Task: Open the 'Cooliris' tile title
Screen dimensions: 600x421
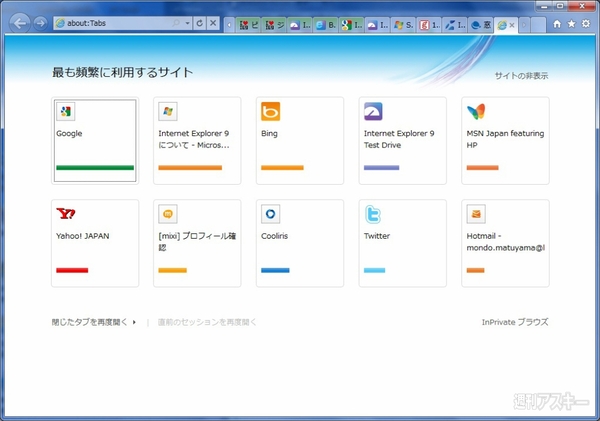Action: pos(274,236)
